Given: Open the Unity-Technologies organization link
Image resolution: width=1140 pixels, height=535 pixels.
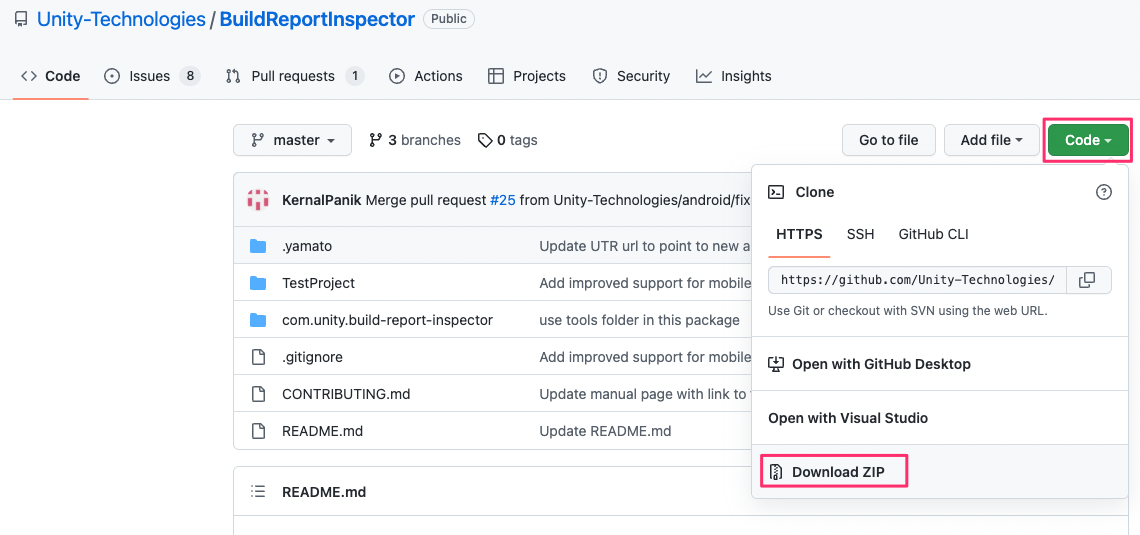Looking at the screenshot, I should 121,20.
